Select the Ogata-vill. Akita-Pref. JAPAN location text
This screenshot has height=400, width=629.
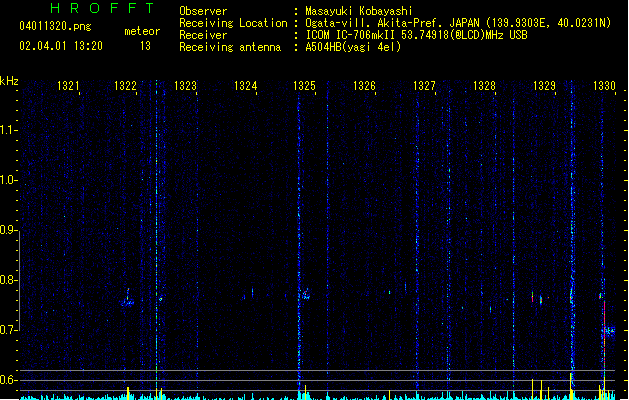click(x=458, y=23)
